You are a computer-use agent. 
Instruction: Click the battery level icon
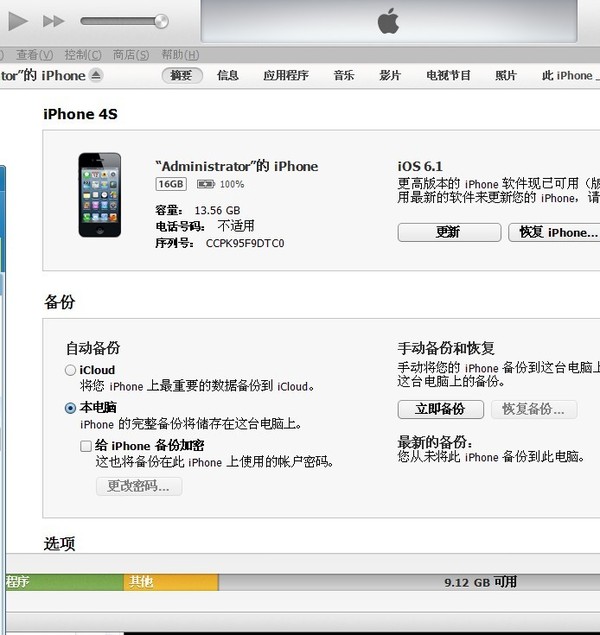point(206,184)
